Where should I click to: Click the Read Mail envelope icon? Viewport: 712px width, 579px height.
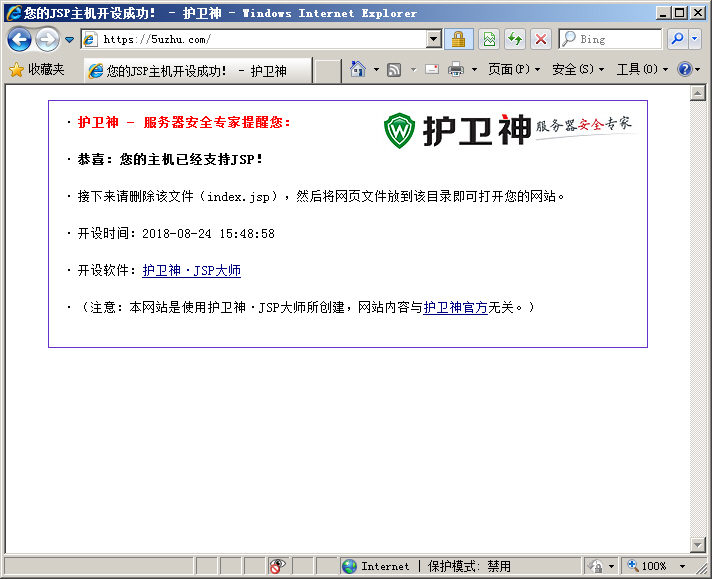(432, 70)
